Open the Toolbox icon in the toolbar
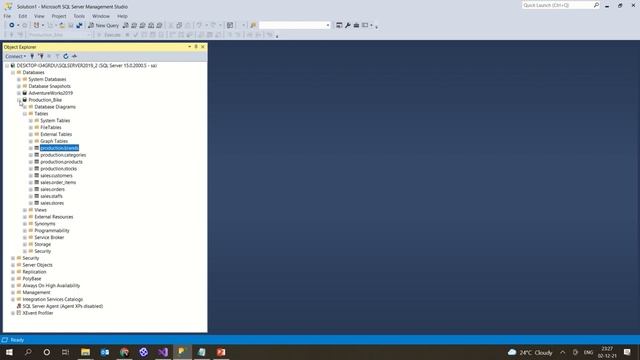The height and width of the screenshot is (360, 640). pos(356,25)
